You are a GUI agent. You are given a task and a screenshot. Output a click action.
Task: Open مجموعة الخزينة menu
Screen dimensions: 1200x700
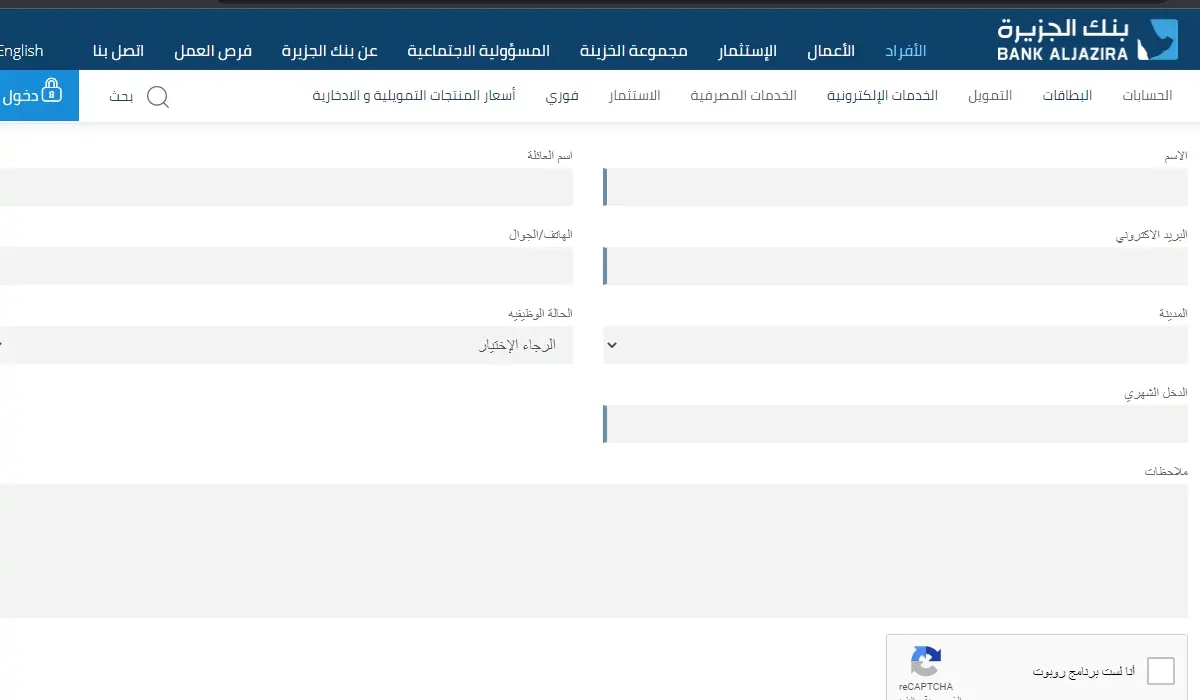click(634, 51)
